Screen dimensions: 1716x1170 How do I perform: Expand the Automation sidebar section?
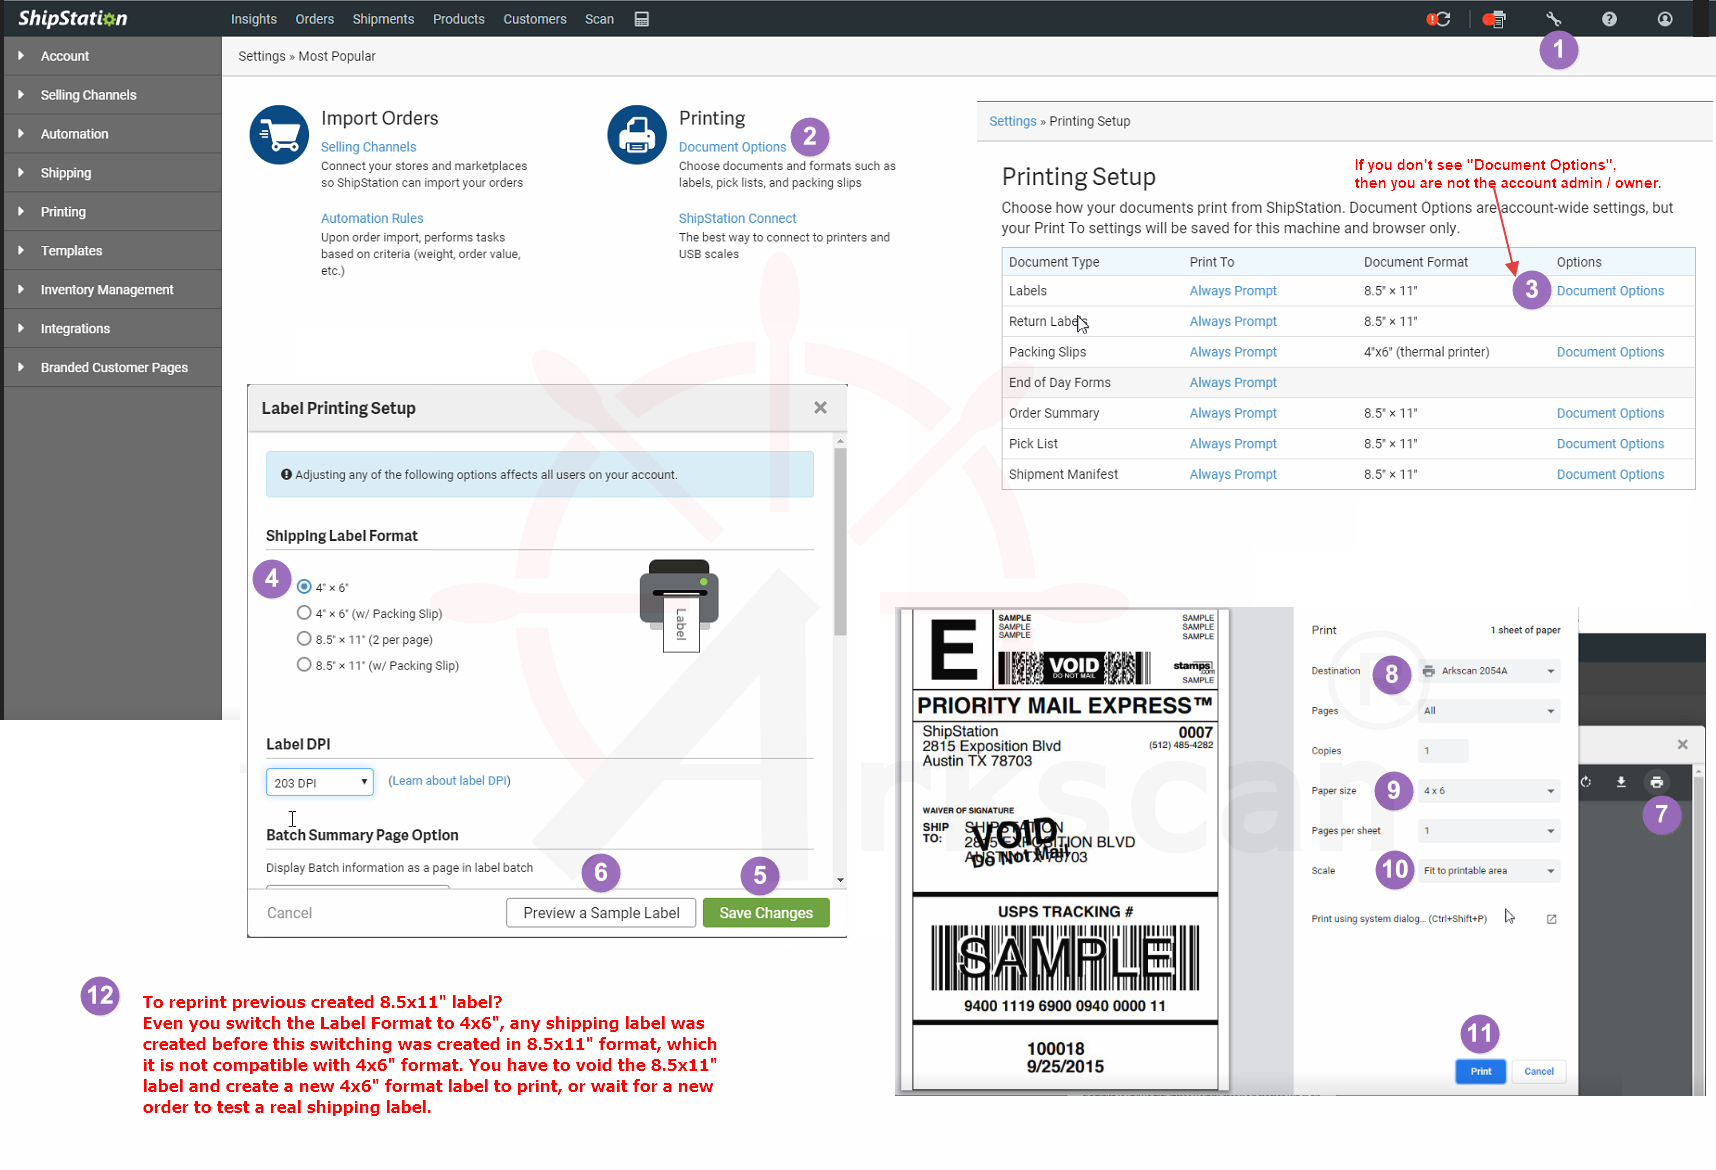click(112, 134)
